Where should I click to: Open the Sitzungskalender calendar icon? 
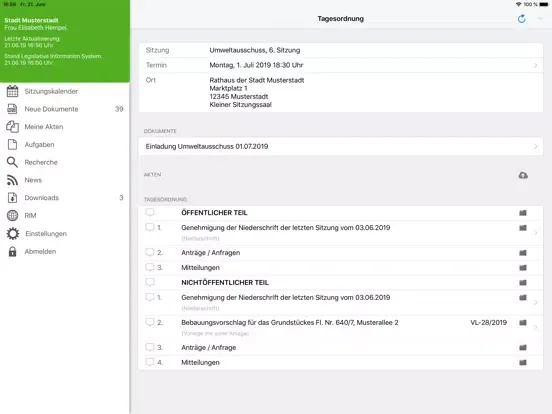tap(12, 91)
